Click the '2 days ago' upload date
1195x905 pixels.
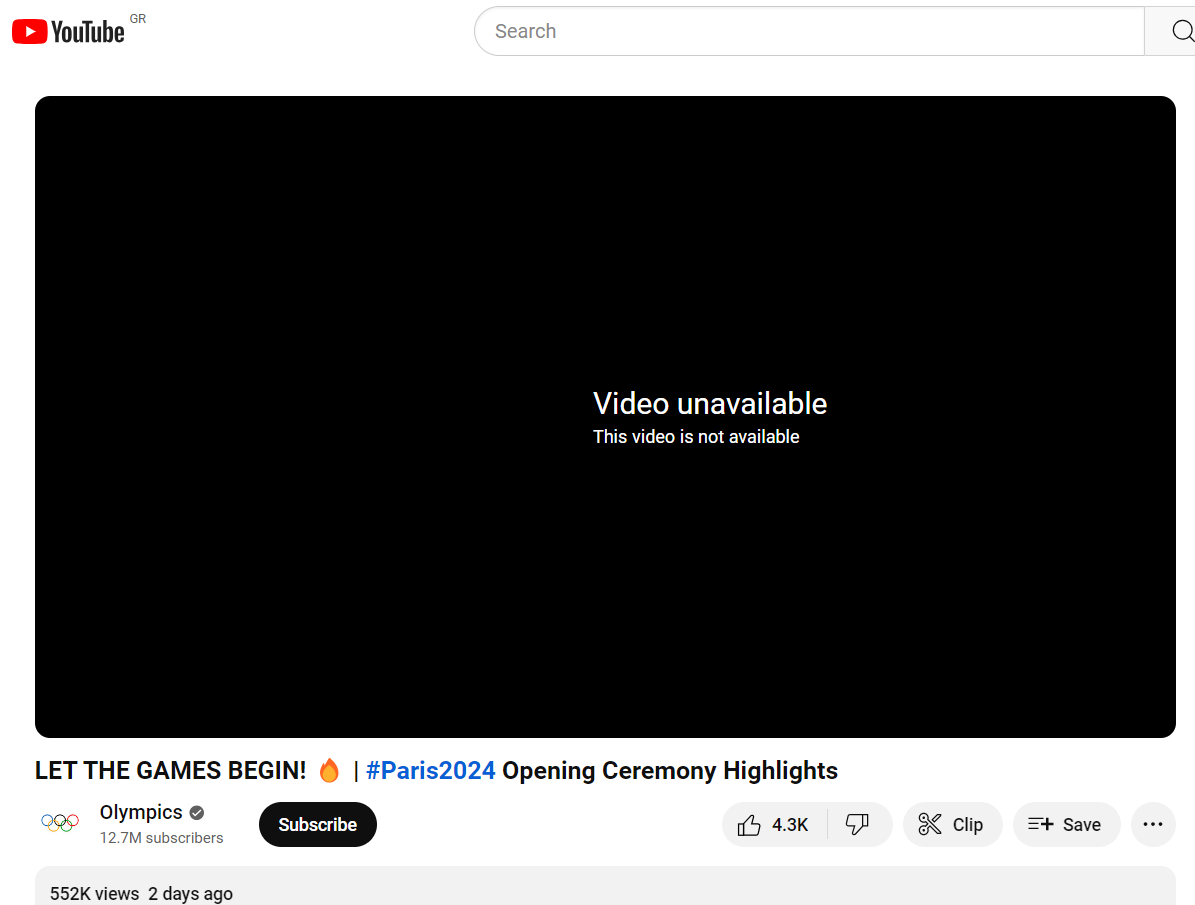[190, 894]
